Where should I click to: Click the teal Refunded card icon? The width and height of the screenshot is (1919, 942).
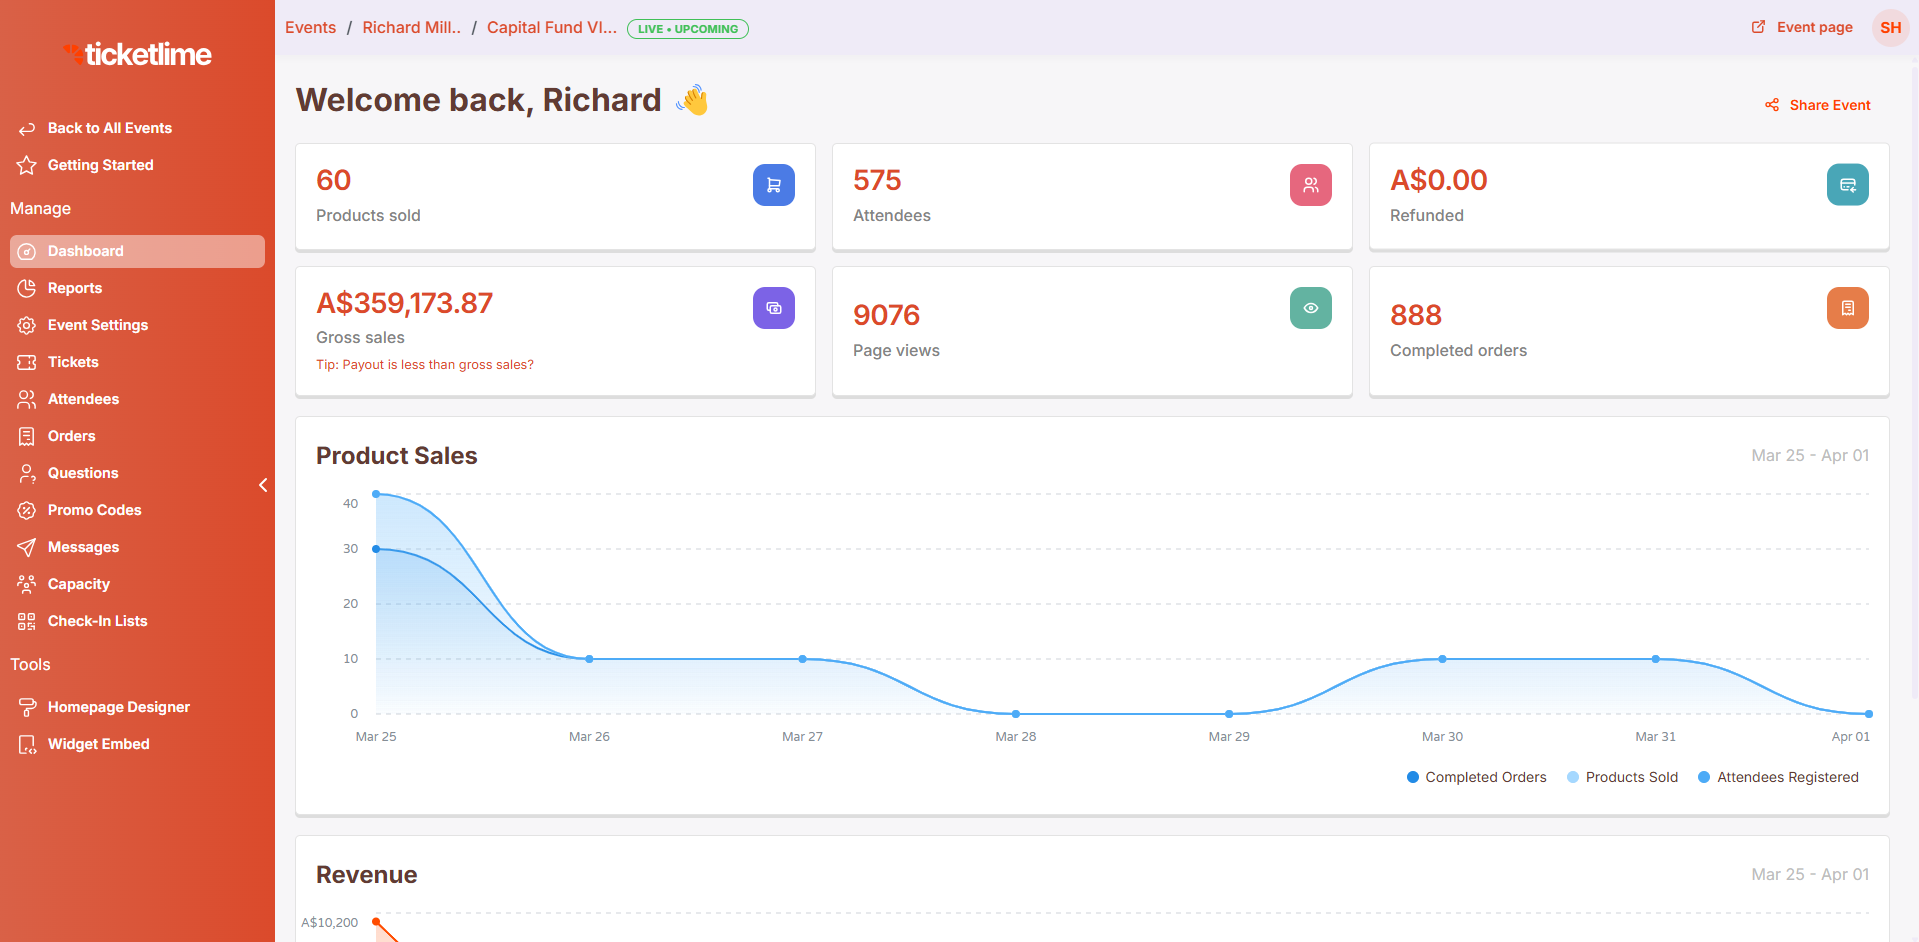tap(1847, 185)
